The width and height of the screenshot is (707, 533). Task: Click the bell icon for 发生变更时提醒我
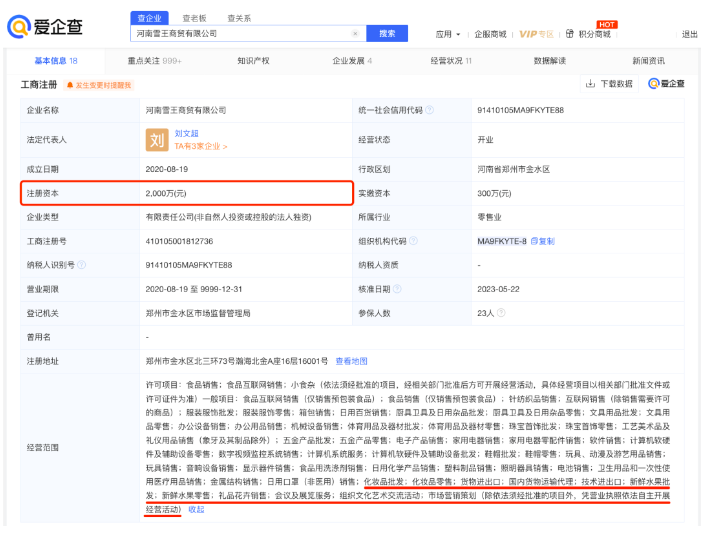pos(70,85)
